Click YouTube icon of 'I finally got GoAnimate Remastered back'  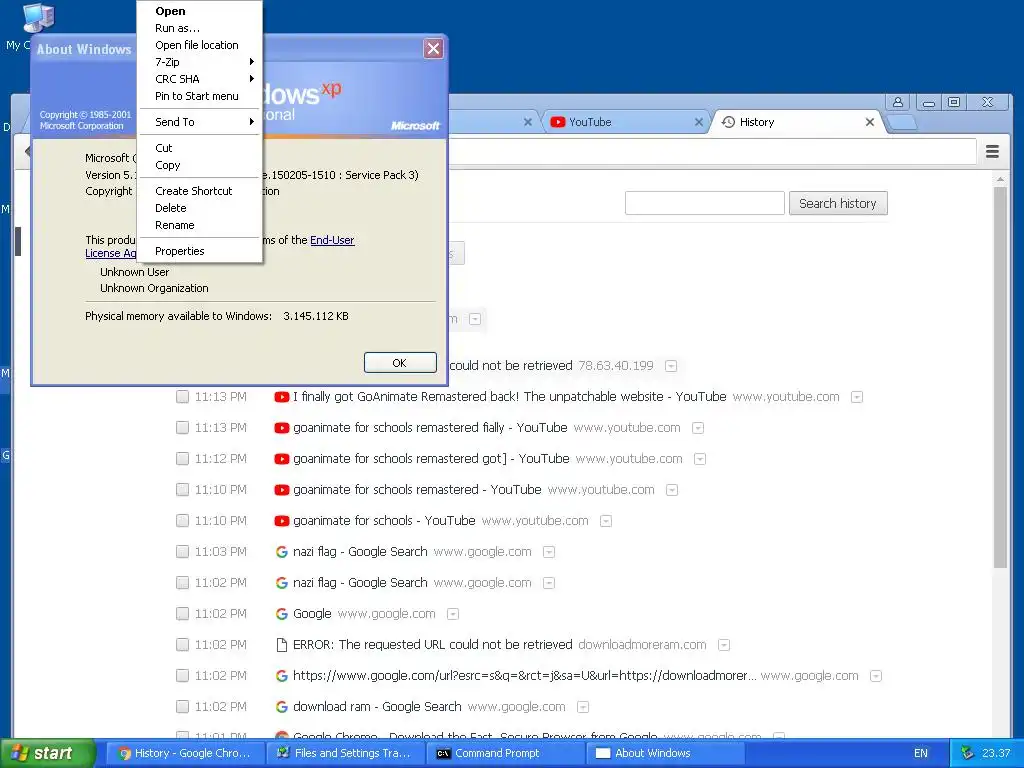pyautogui.click(x=281, y=397)
